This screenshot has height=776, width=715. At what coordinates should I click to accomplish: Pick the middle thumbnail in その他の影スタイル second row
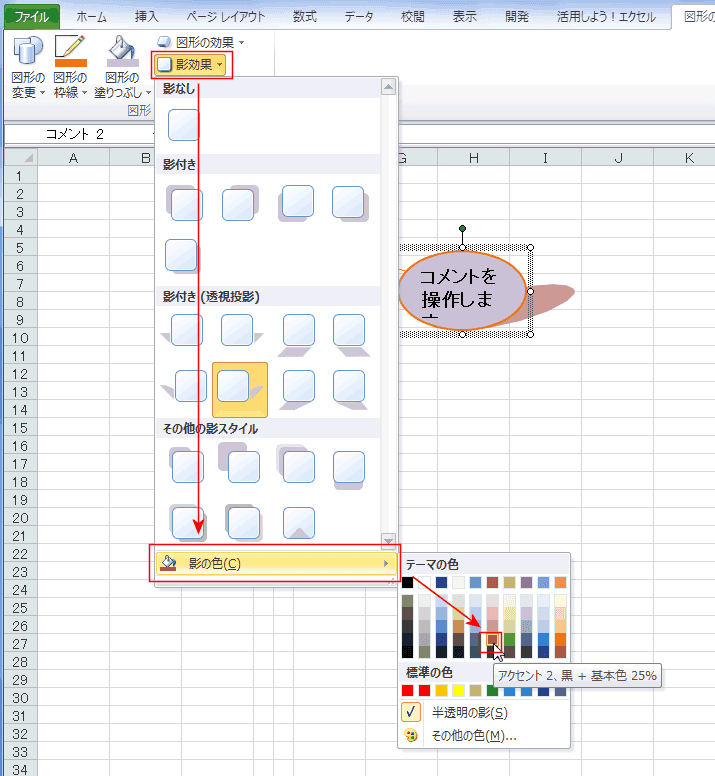(243, 523)
